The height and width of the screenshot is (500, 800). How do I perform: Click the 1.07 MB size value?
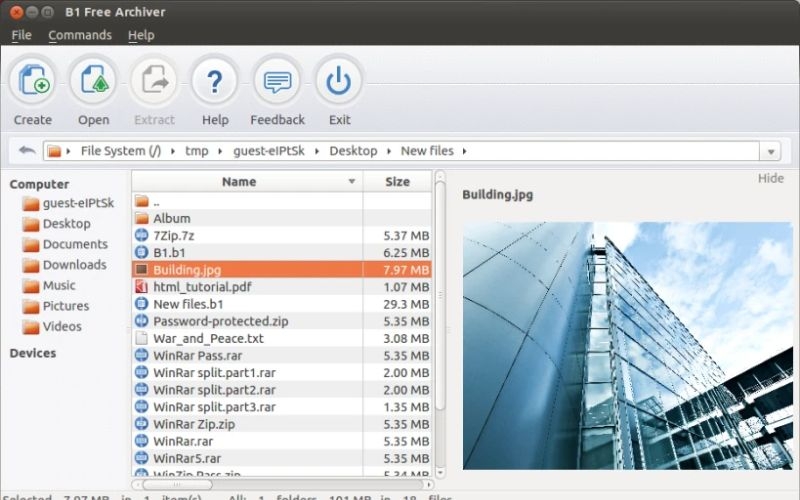(x=406, y=287)
